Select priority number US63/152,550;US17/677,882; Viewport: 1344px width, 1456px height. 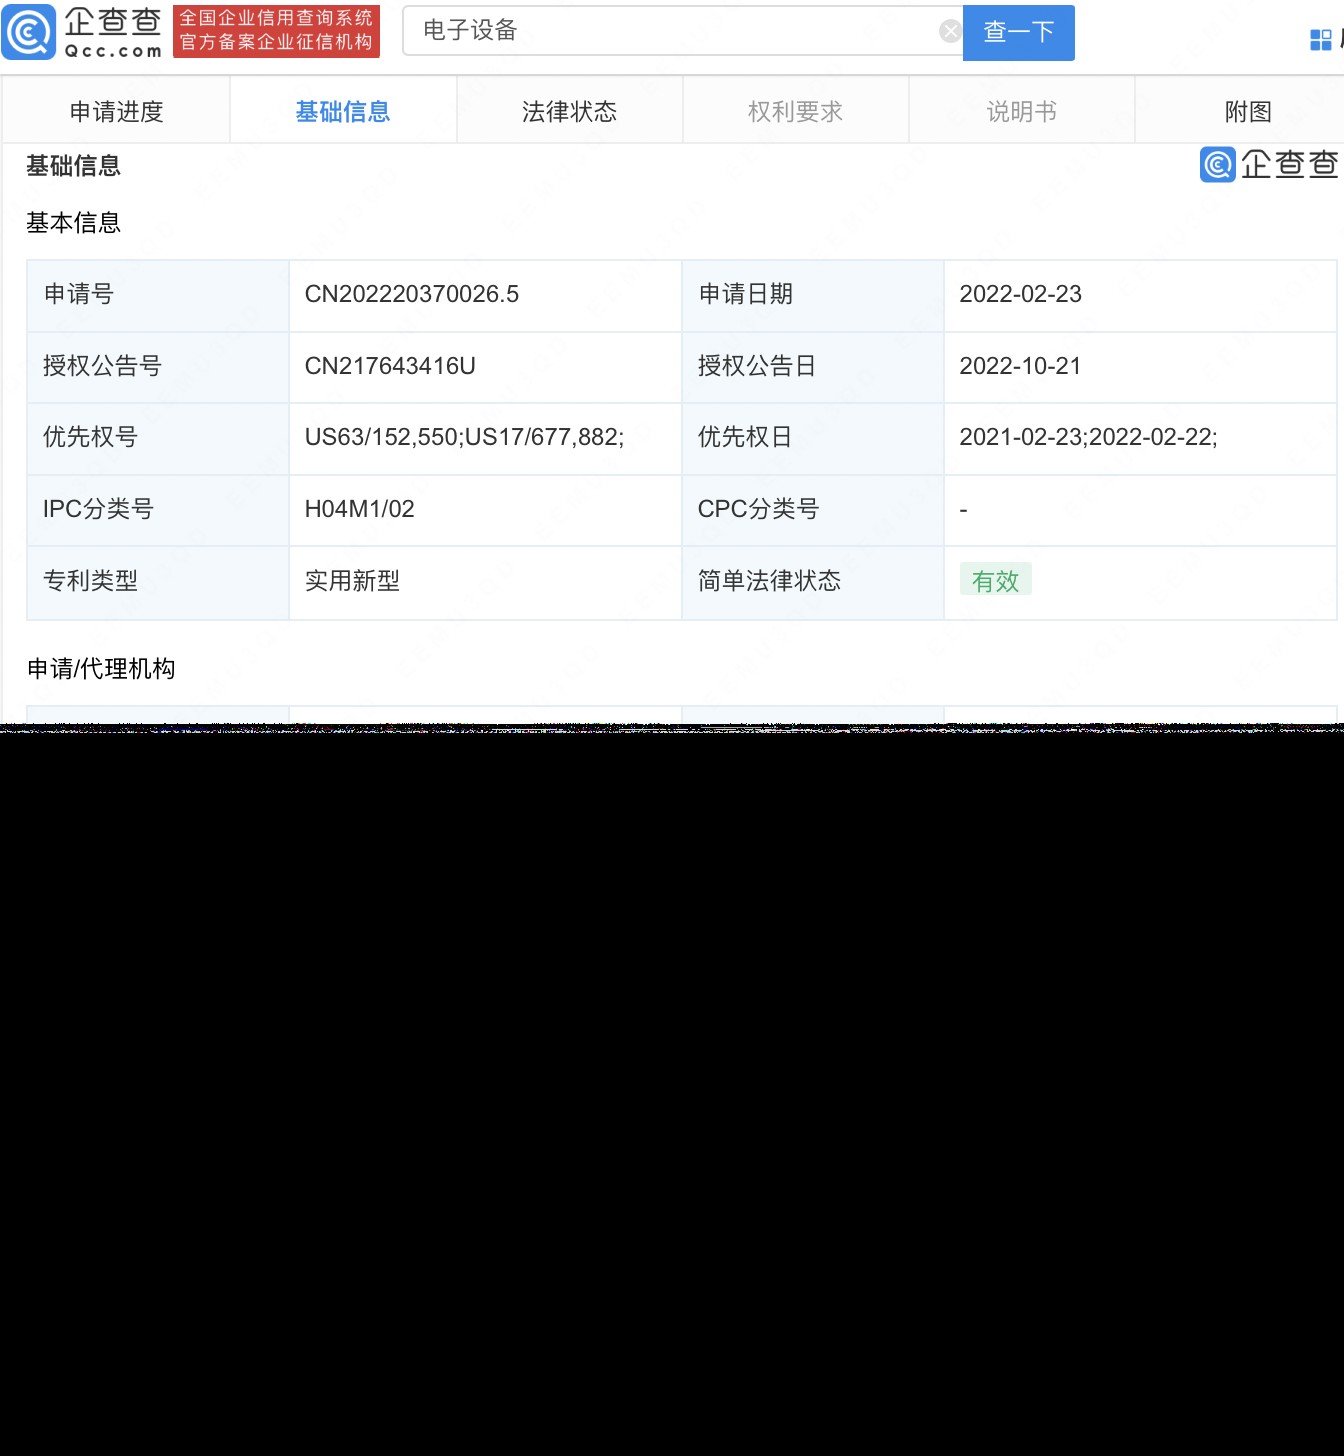click(x=464, y=437)
